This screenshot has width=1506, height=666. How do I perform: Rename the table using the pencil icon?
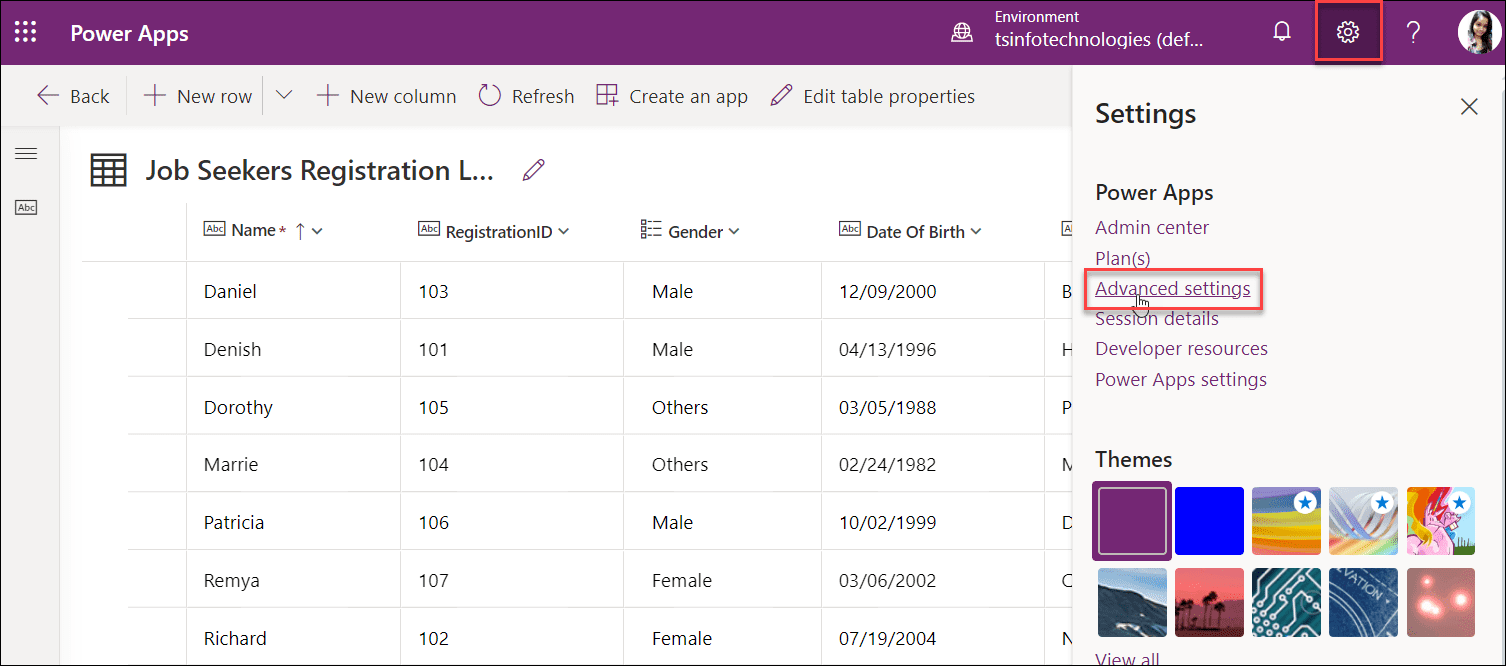(533, 169)
